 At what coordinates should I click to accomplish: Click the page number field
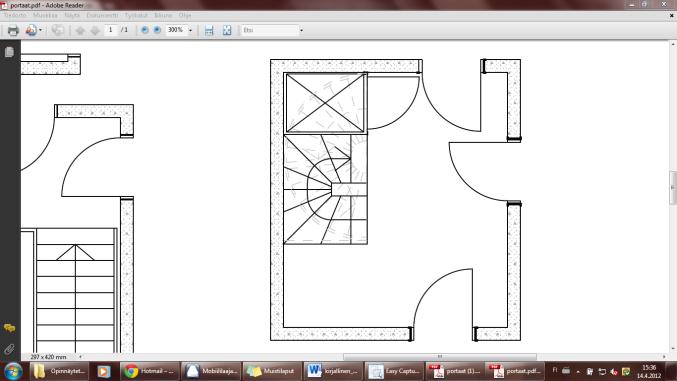pyautogui.click(x=111, y=30)
